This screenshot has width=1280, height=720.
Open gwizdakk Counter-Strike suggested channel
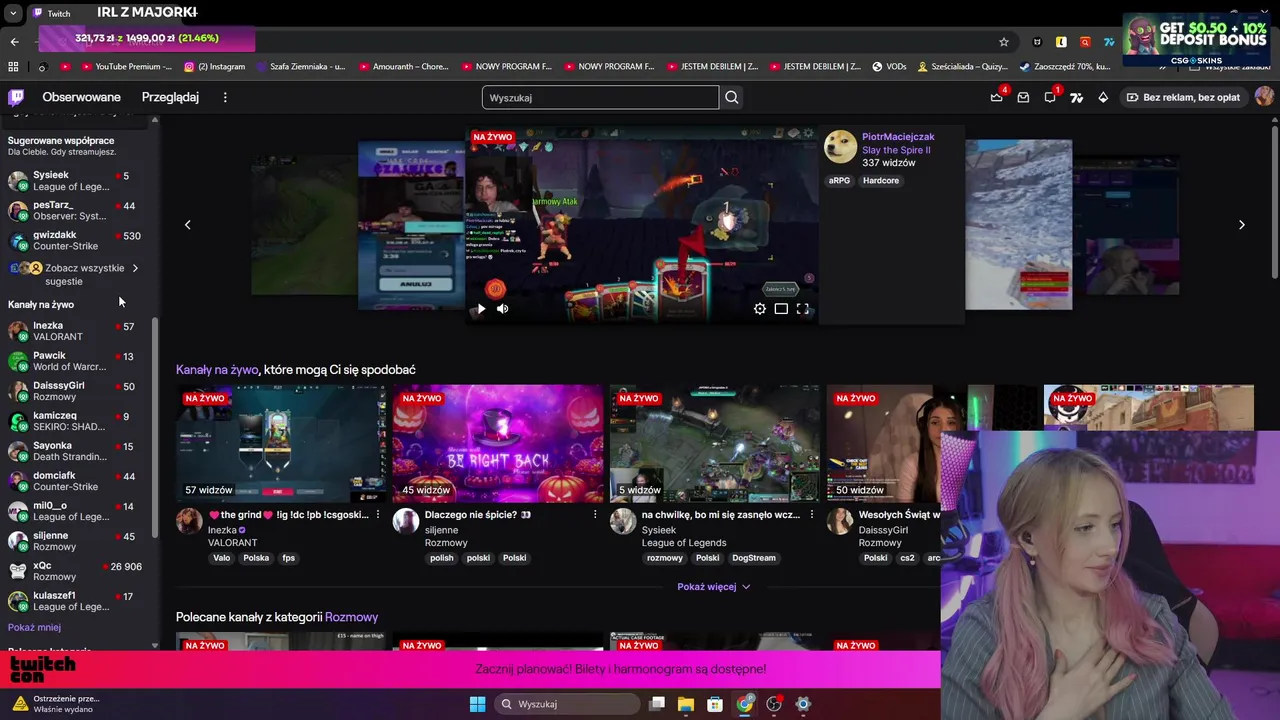click(x=75, y=241)
